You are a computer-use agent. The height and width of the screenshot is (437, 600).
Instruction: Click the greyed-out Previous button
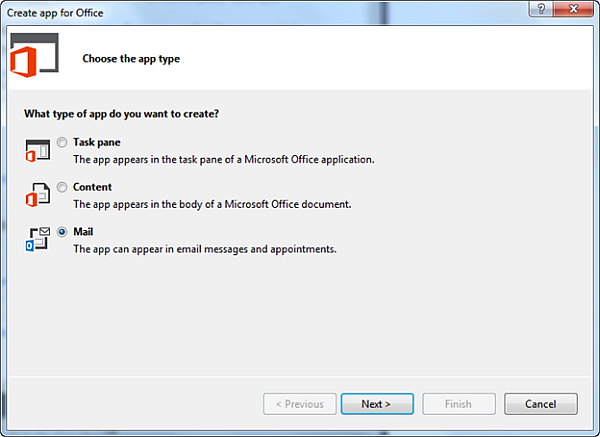pos(299,404)
